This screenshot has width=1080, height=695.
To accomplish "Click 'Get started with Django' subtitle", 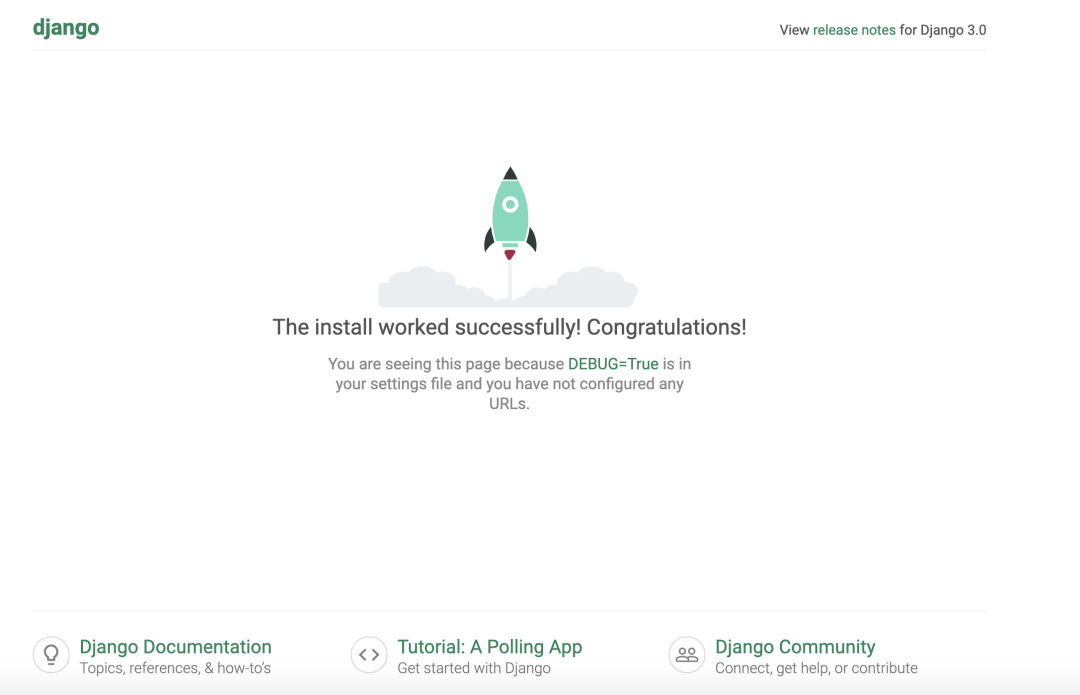I will click(474, 668).
